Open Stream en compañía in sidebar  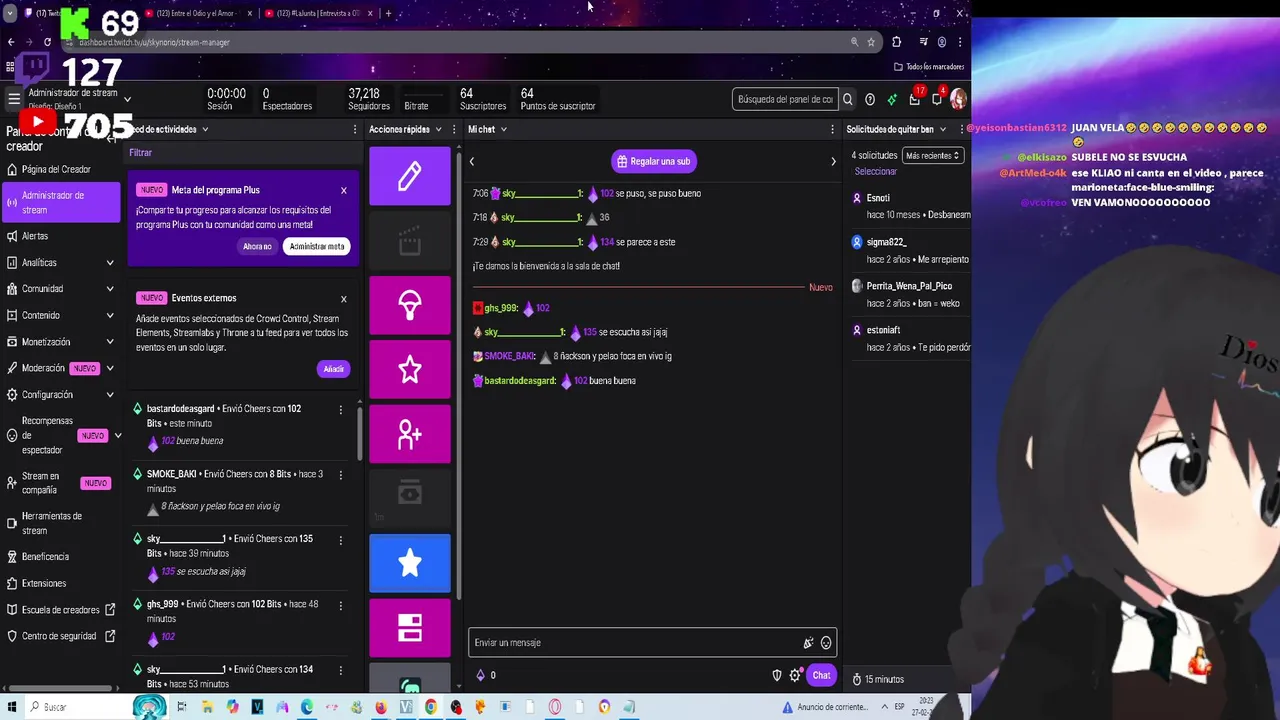point(60,483)
